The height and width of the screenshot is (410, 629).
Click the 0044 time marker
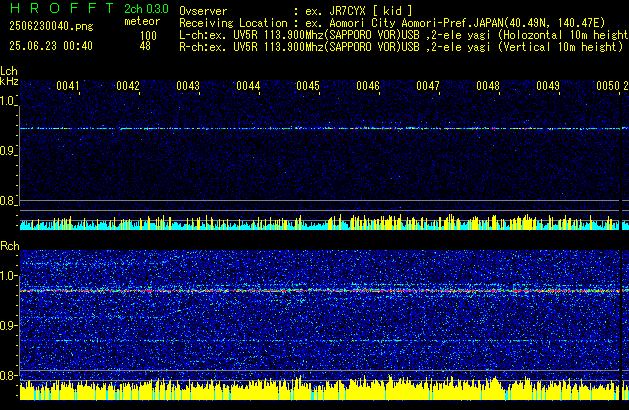248,86
